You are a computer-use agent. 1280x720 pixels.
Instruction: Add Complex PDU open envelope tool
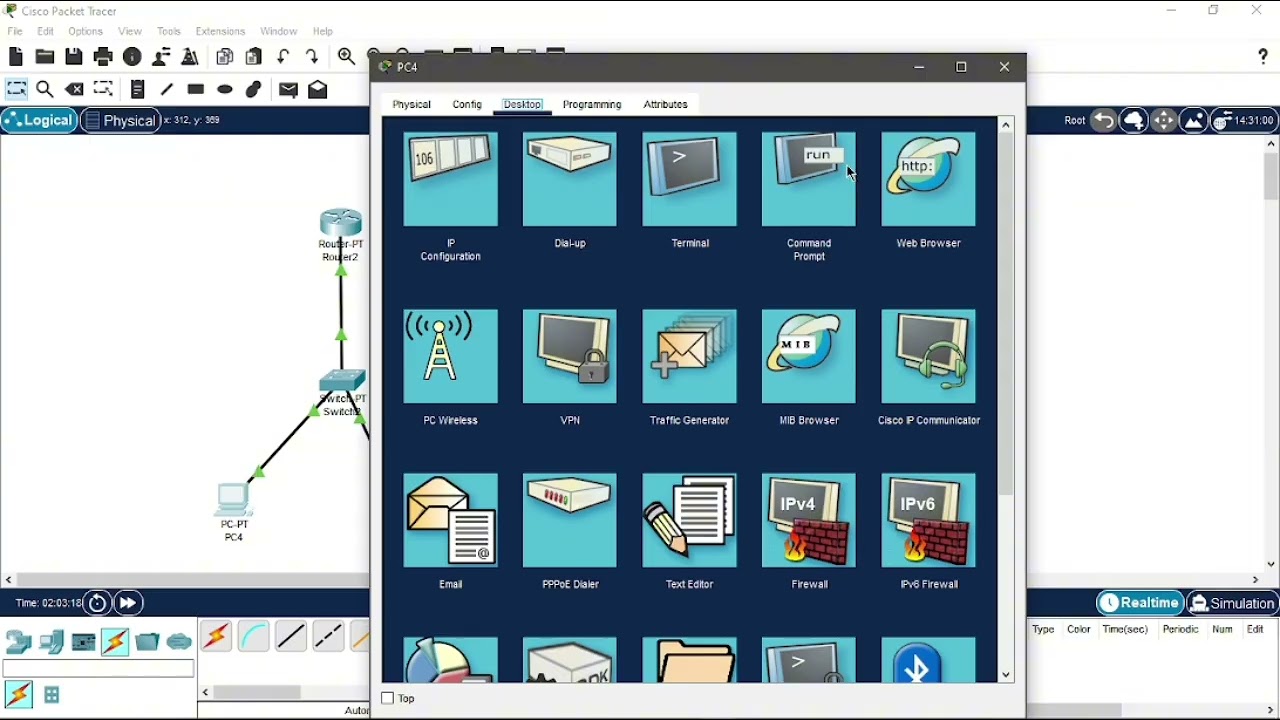(318, 89)
